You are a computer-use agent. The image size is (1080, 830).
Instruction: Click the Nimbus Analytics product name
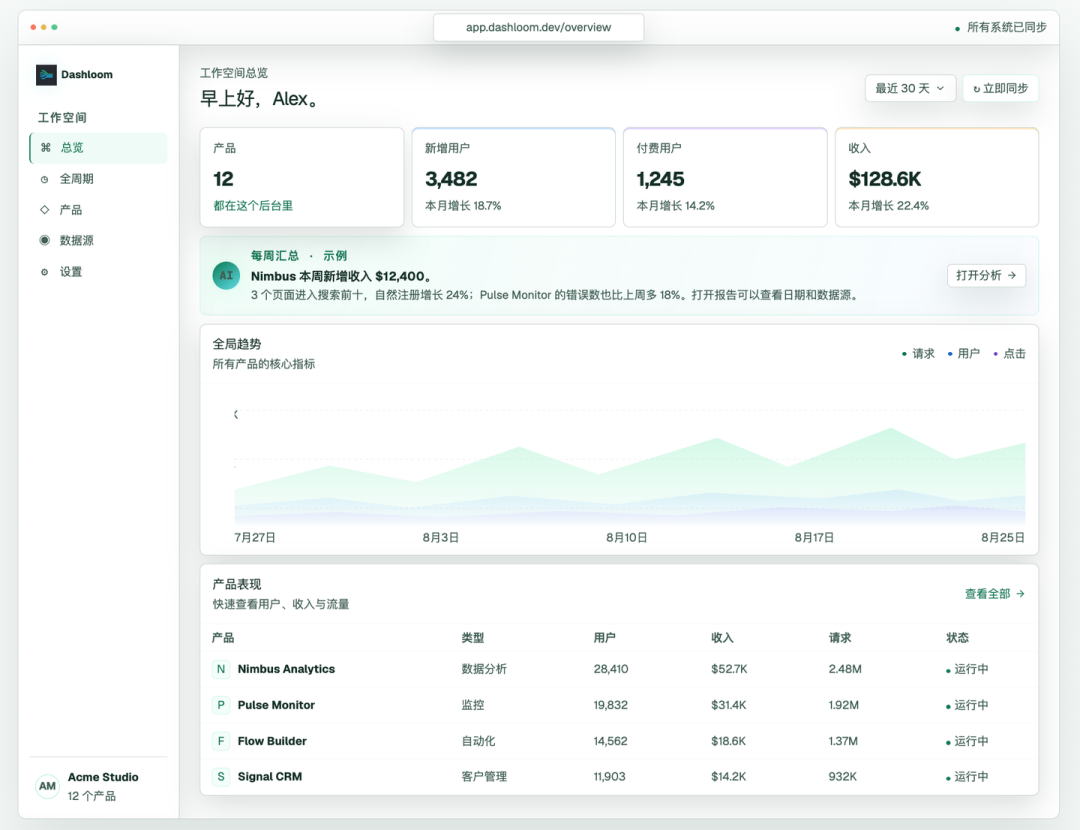click(x=287, y=669)
